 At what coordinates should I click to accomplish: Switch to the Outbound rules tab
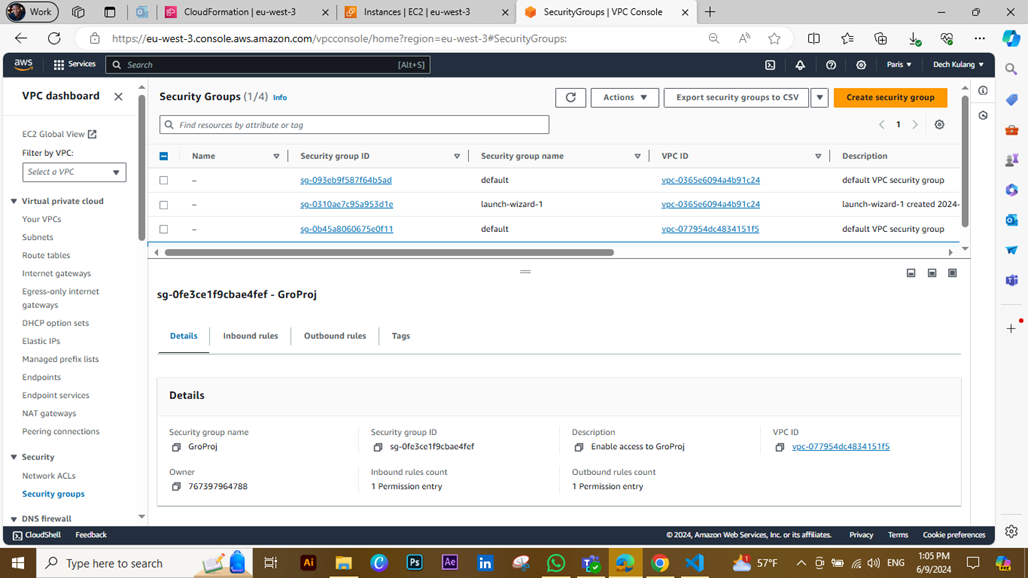[335, 336]
